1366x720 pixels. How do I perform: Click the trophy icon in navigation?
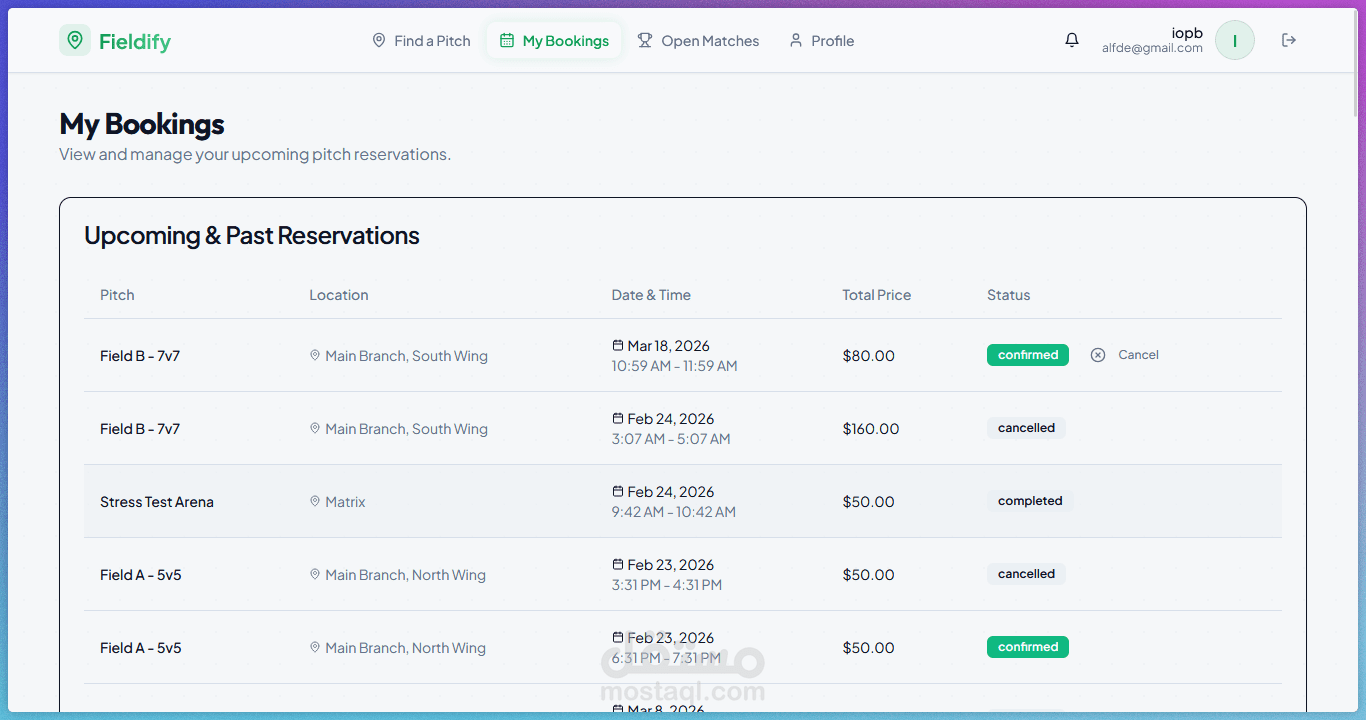coord(645,40)
